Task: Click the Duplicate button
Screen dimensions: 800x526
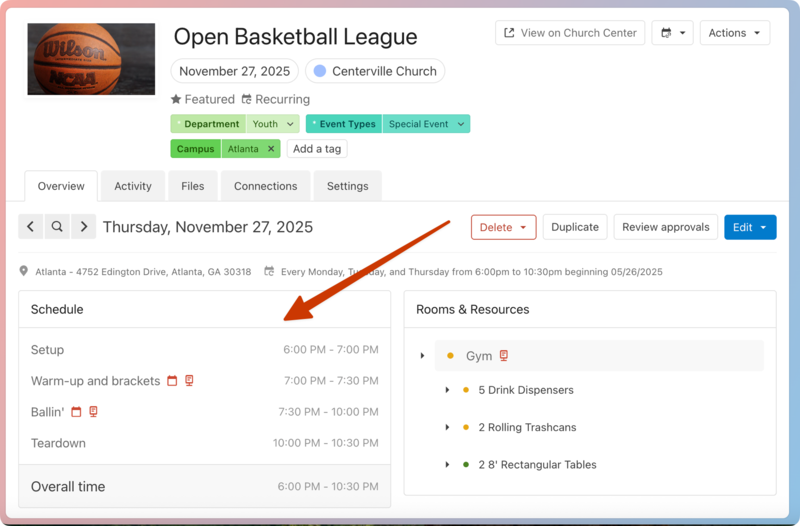Action: [575, 227]
